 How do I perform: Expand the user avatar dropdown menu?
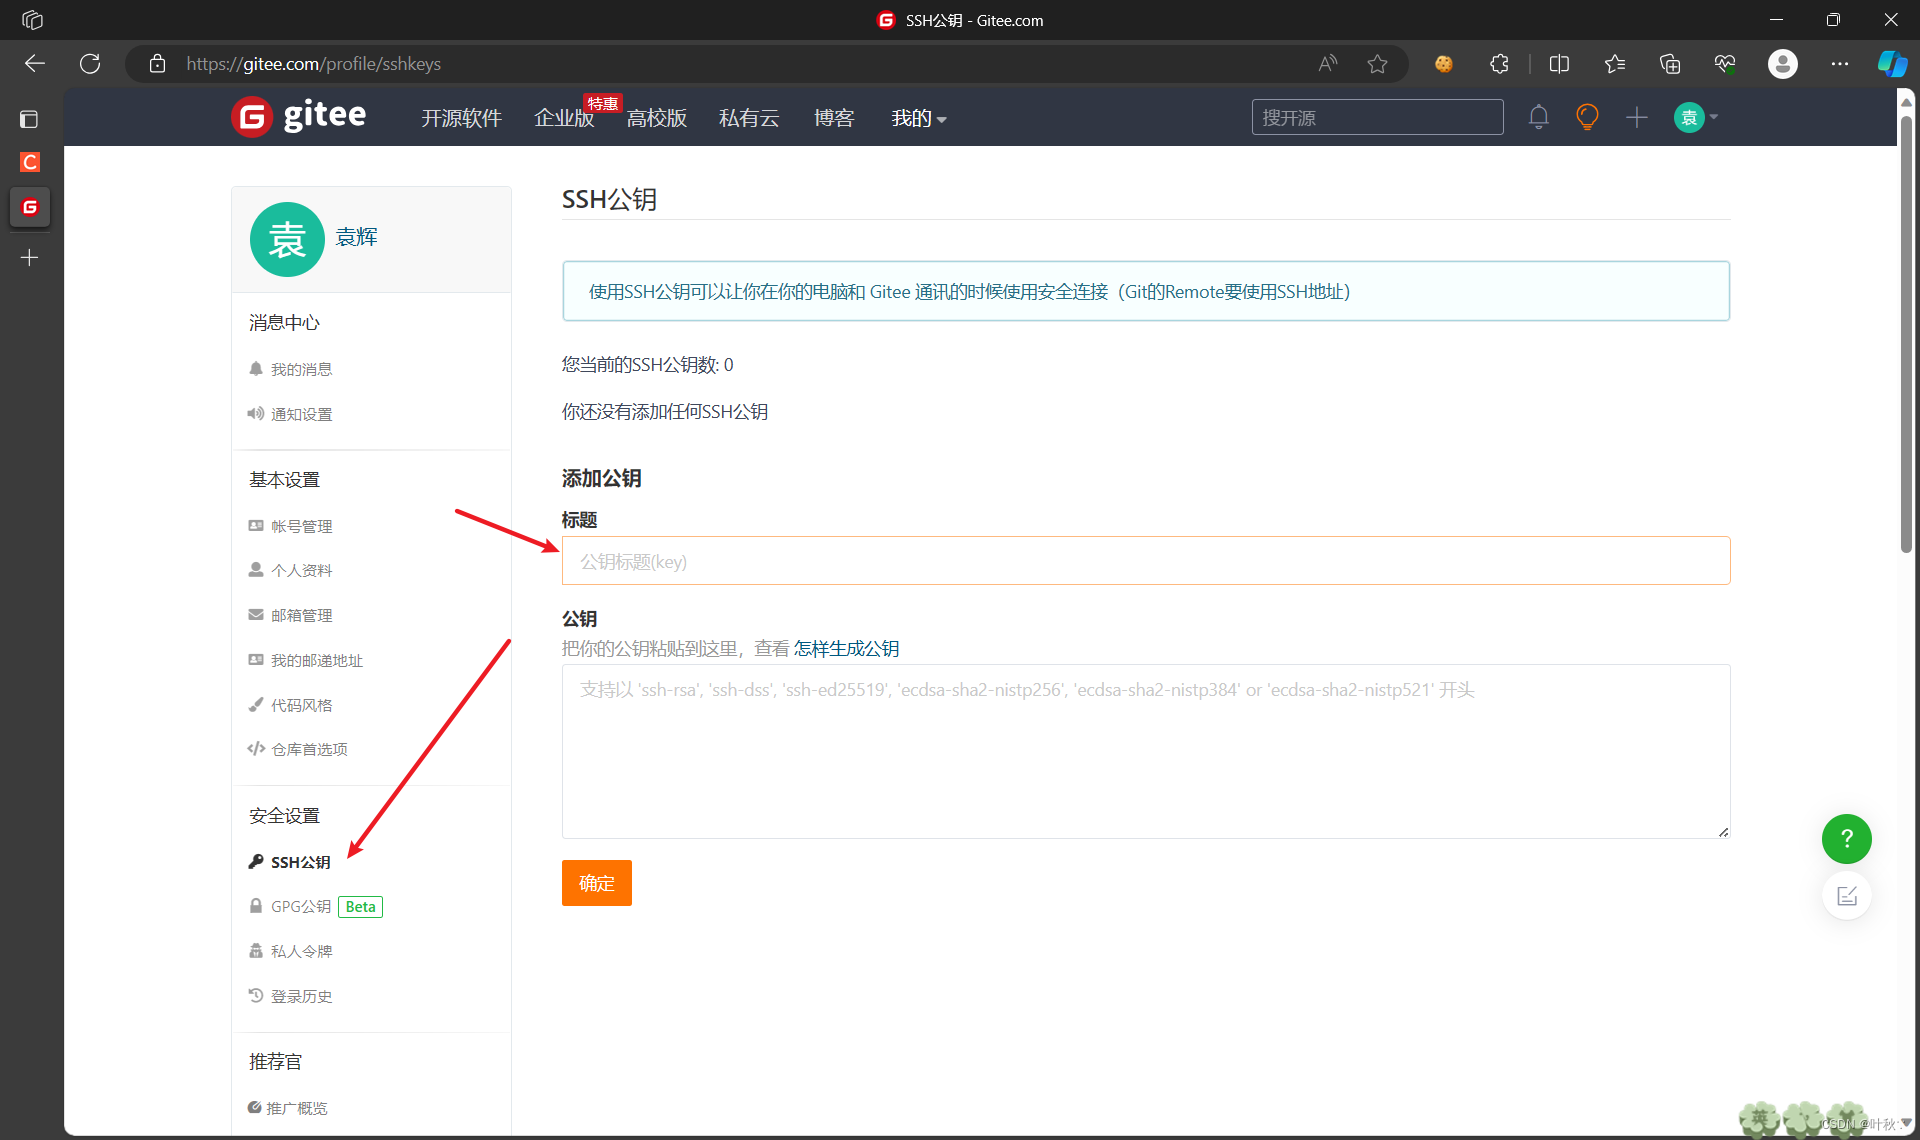coord(1697,118)
